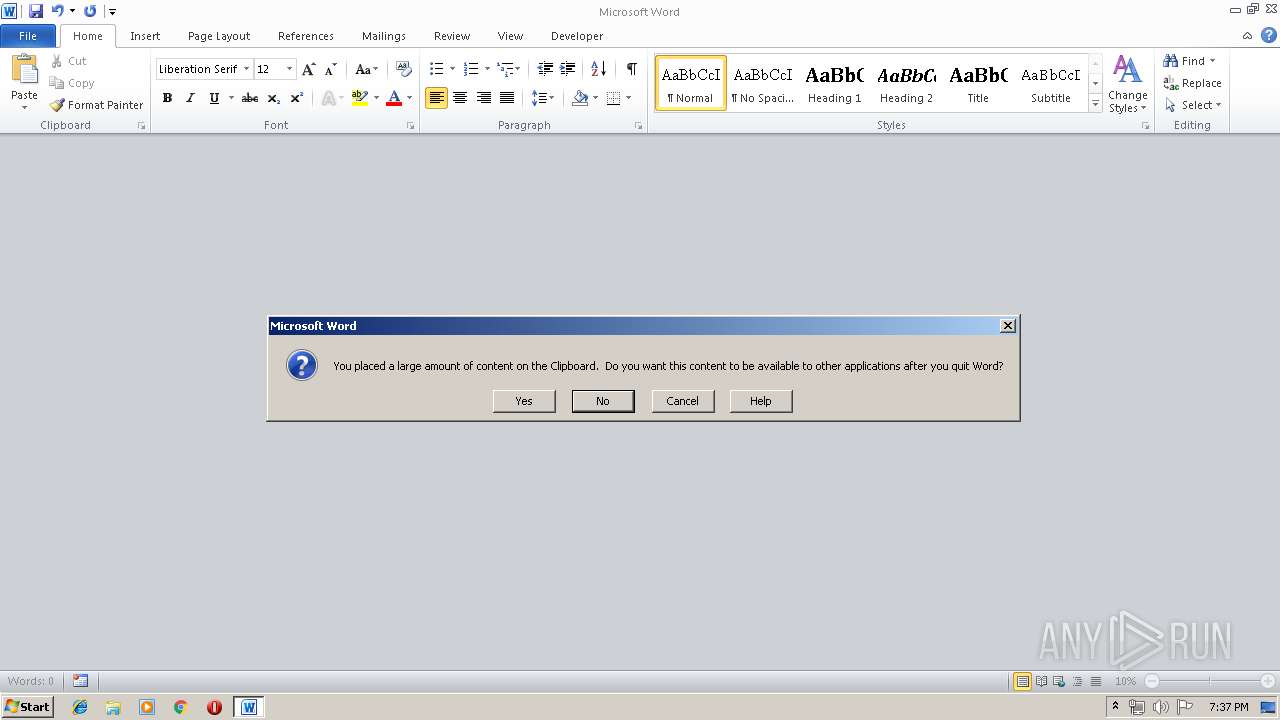The height and width of the screenshot is (720, 1280).
Task: Toggle Show/Hide paragraph marks
Action: (631, 69)
